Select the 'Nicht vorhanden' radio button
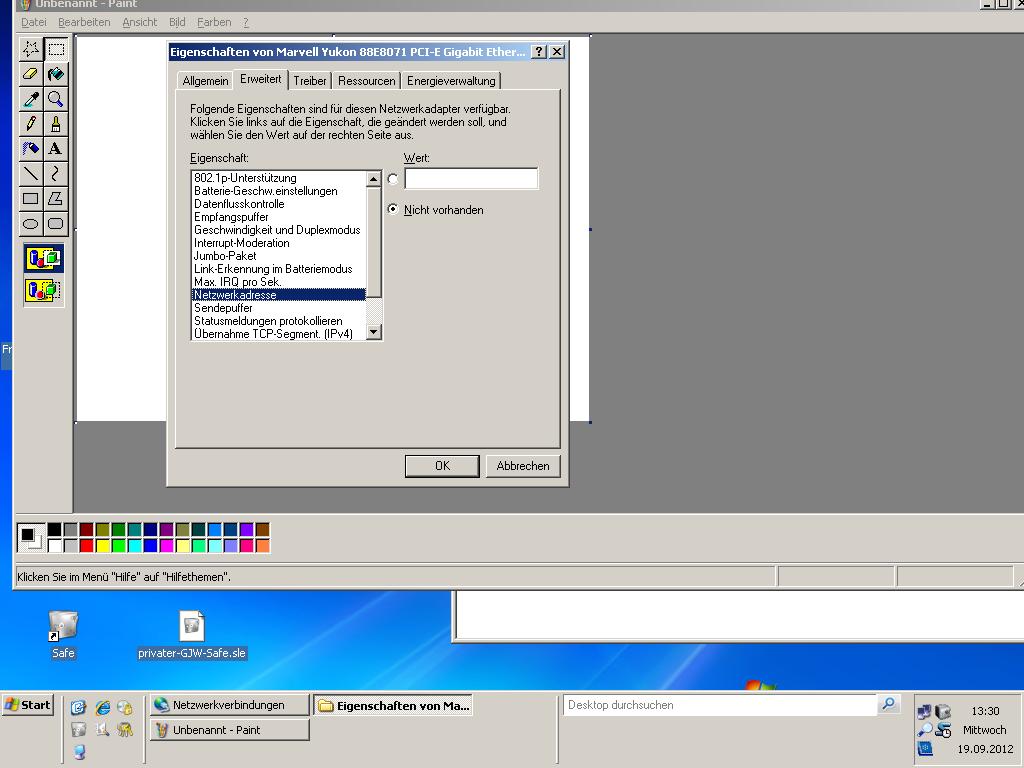Screen dimensions: 1024x768 pos(393,209)
